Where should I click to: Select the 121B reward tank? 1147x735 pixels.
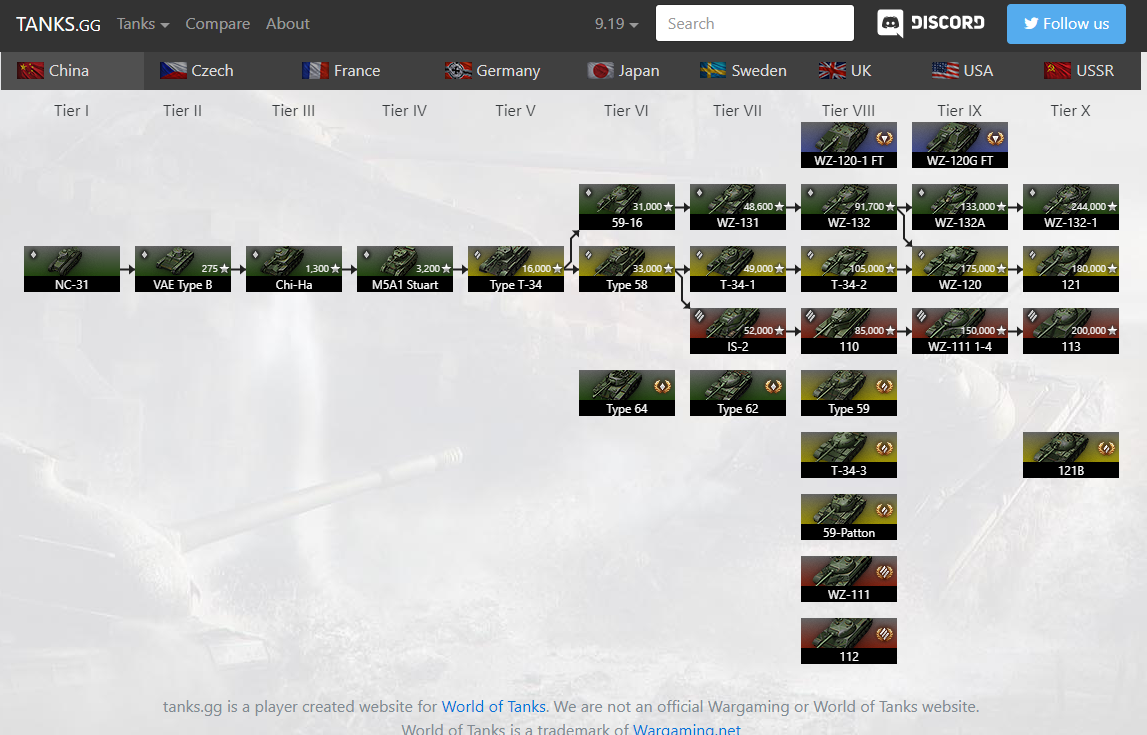click(1071, 455)
